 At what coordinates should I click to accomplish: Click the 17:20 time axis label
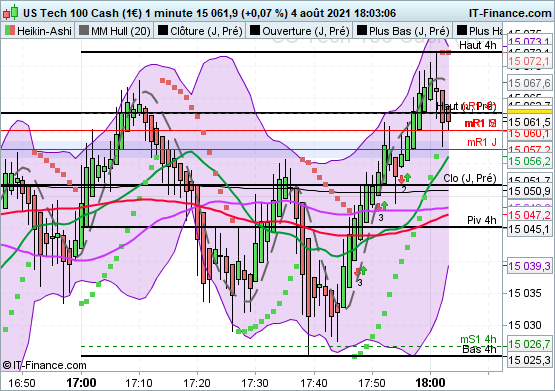coord(197,383)
